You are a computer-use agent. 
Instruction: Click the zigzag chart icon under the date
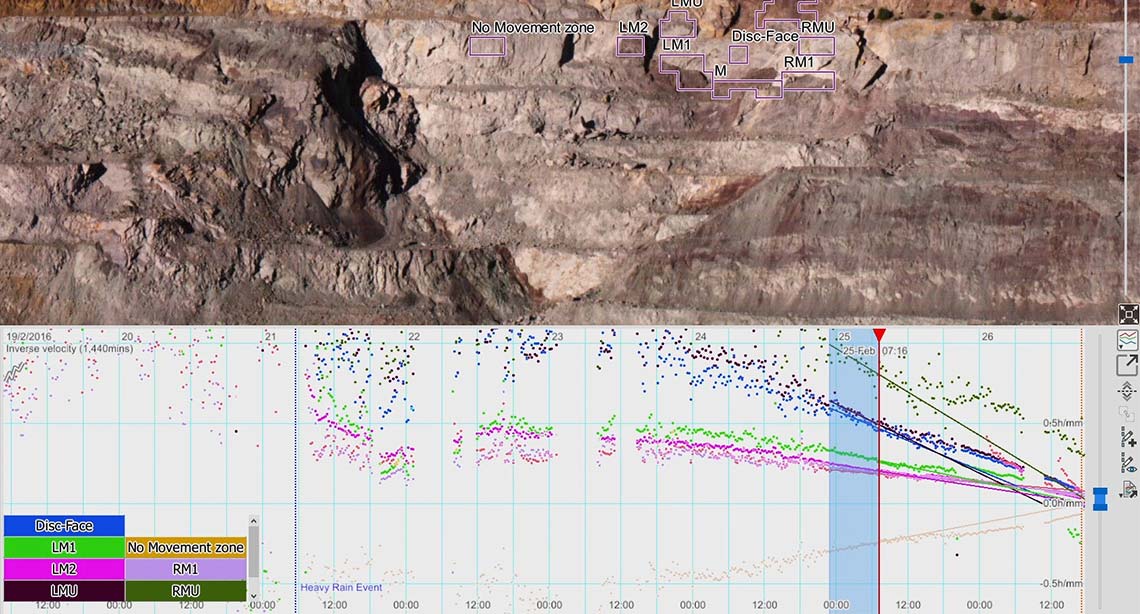15,372
